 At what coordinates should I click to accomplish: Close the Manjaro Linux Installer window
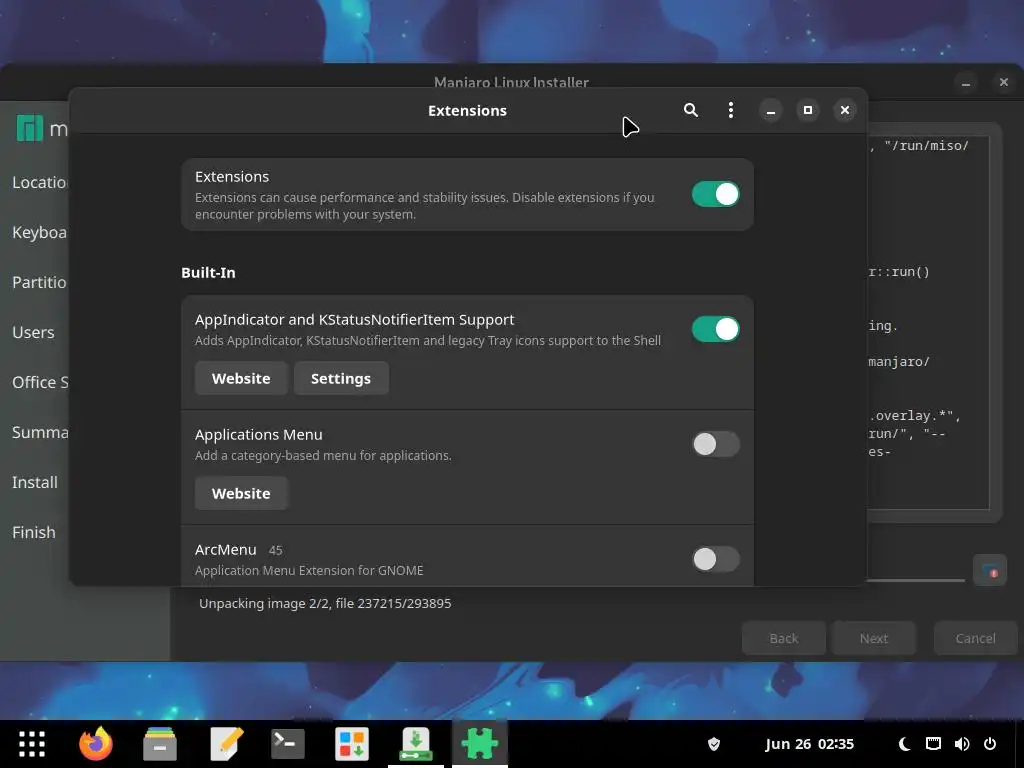[1004, 82]
